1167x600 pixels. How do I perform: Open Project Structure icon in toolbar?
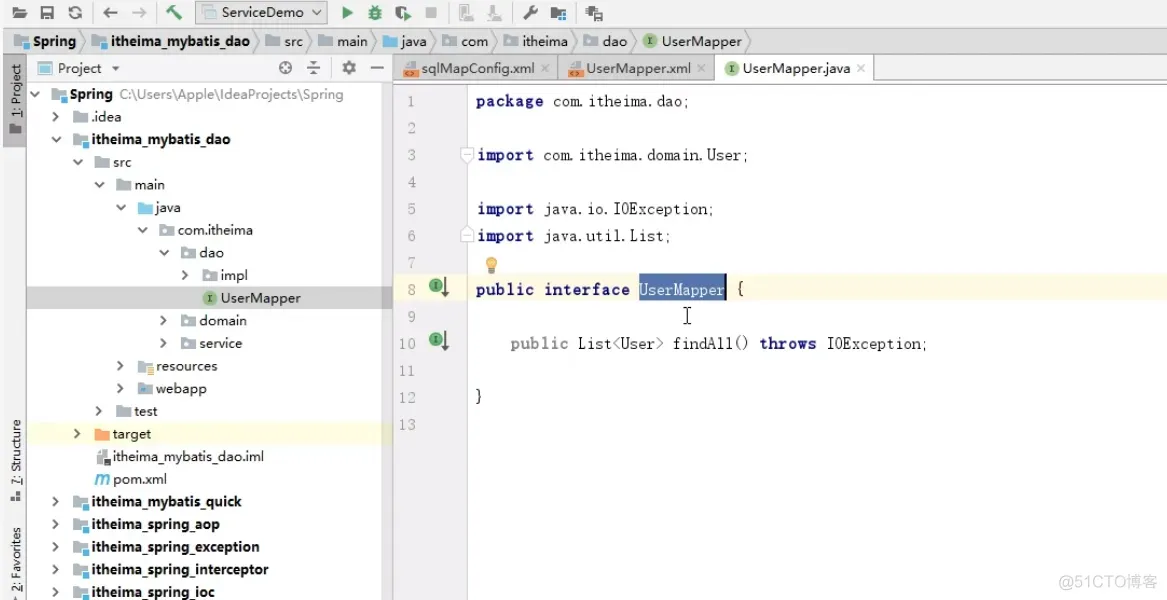tap(558, 13)
